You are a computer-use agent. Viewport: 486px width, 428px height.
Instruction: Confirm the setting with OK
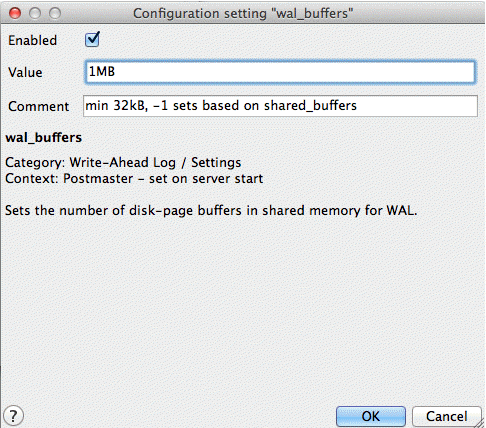[371, 416]
